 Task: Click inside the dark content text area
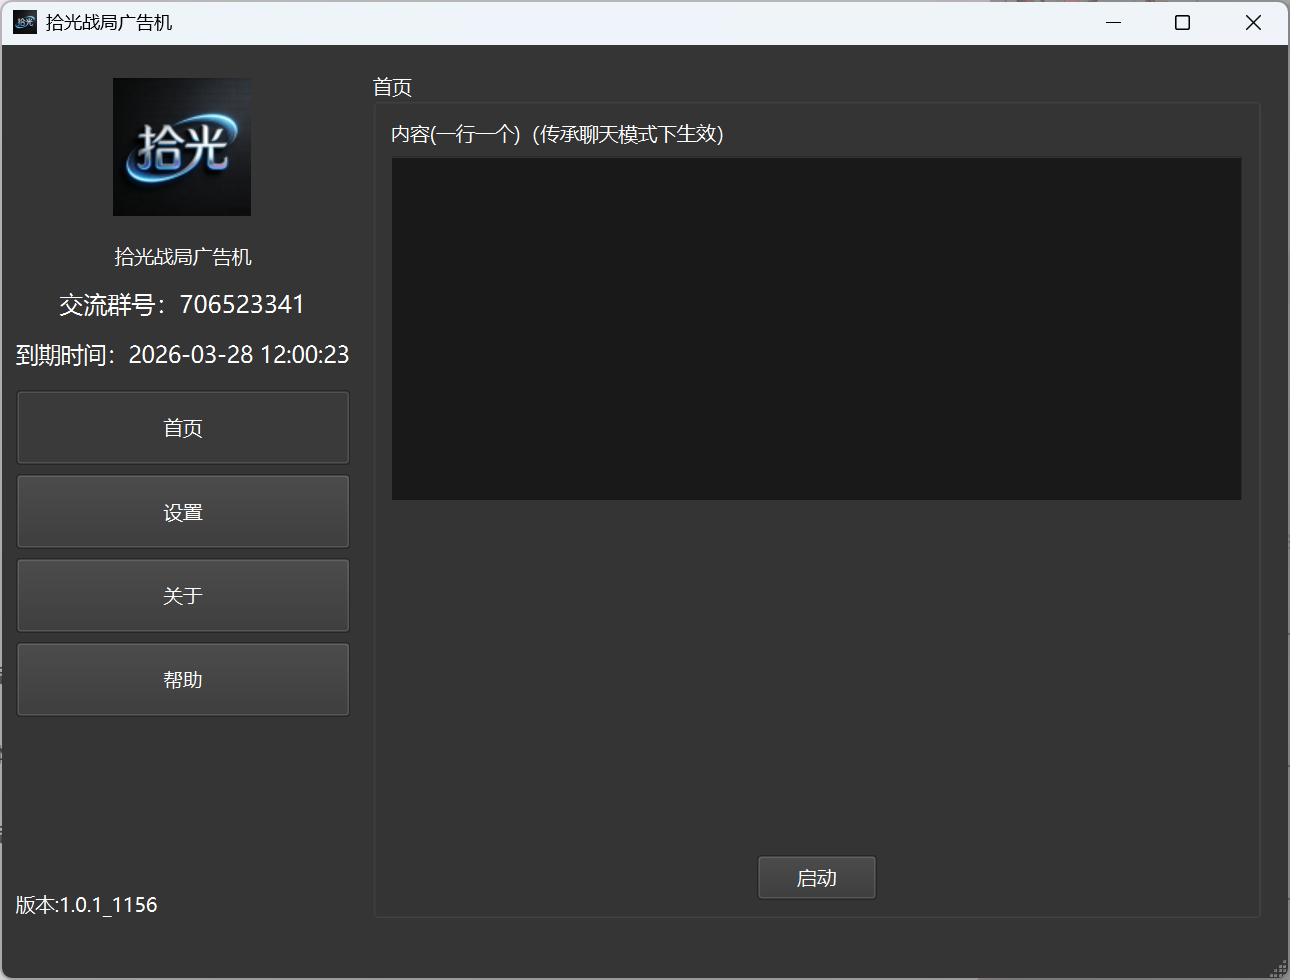click(816, 328)
